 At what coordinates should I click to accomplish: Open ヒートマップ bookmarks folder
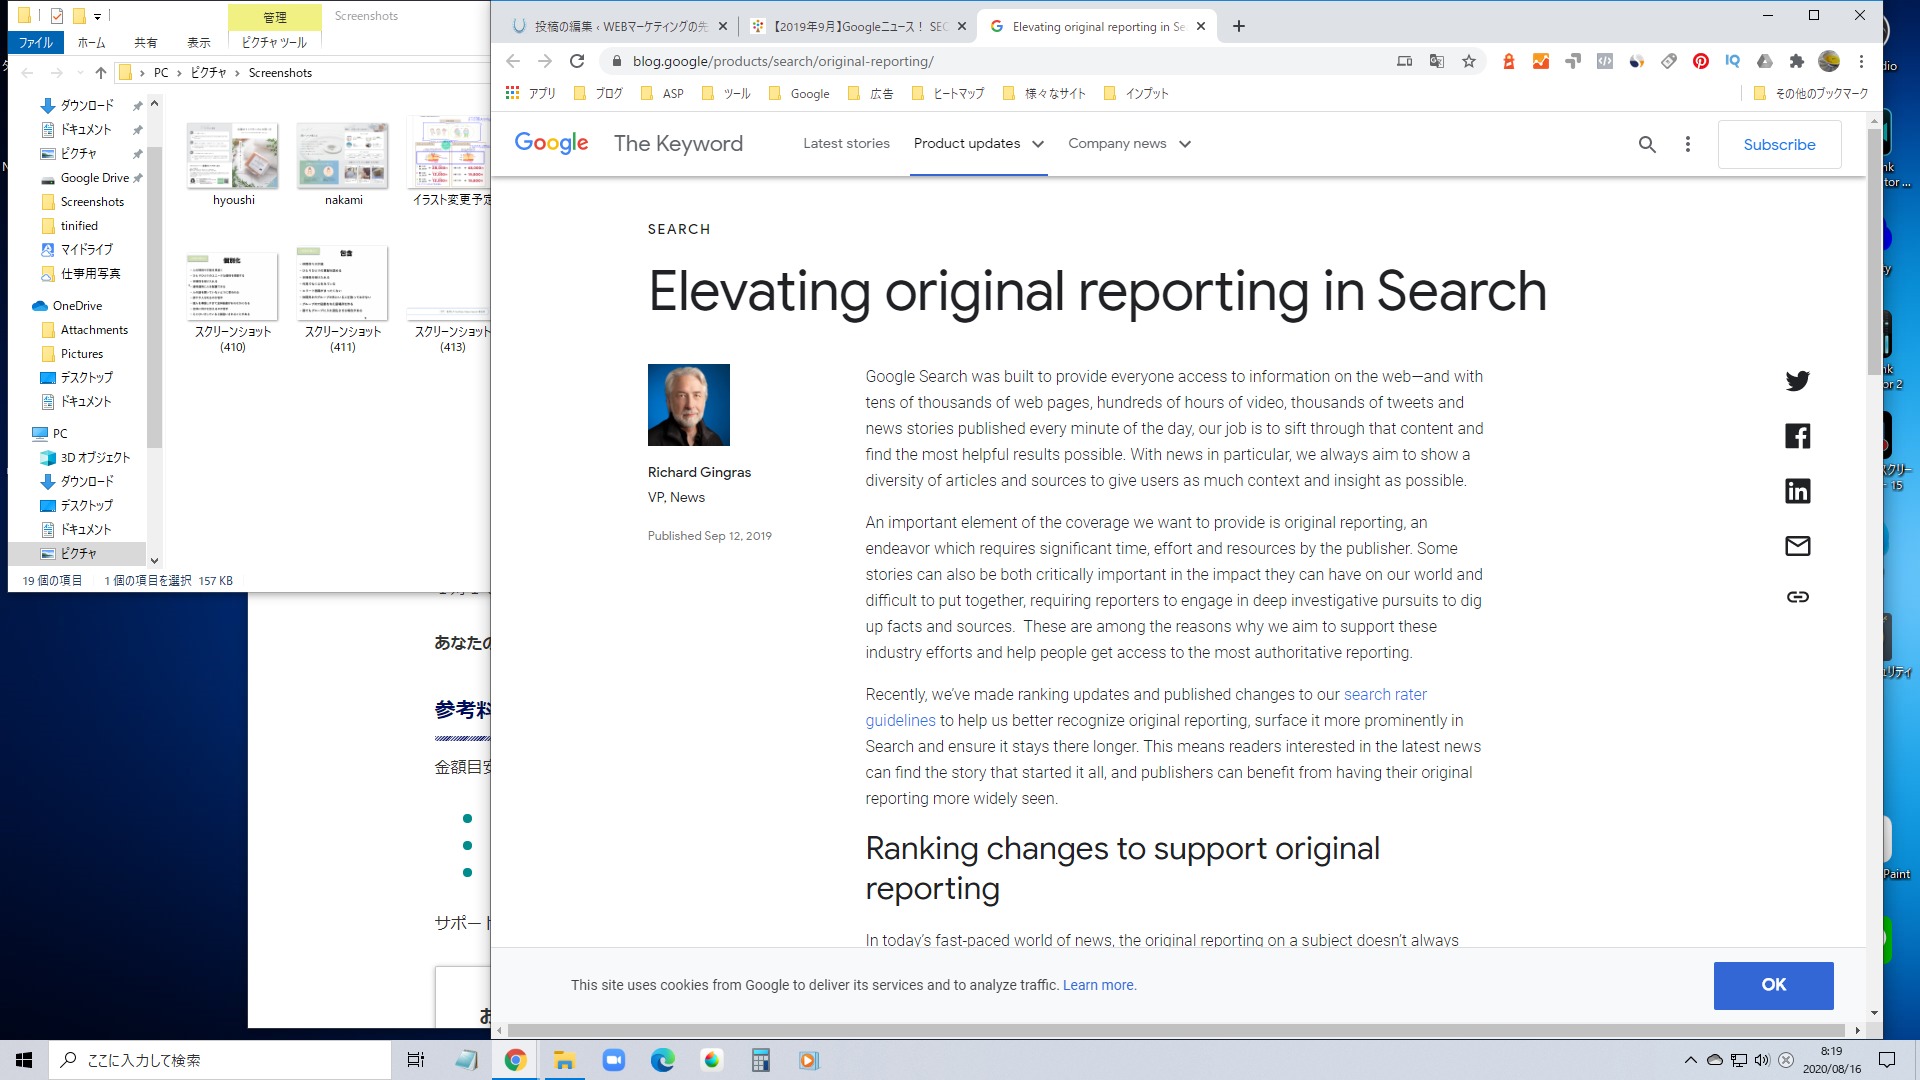[x=948, y=93]
